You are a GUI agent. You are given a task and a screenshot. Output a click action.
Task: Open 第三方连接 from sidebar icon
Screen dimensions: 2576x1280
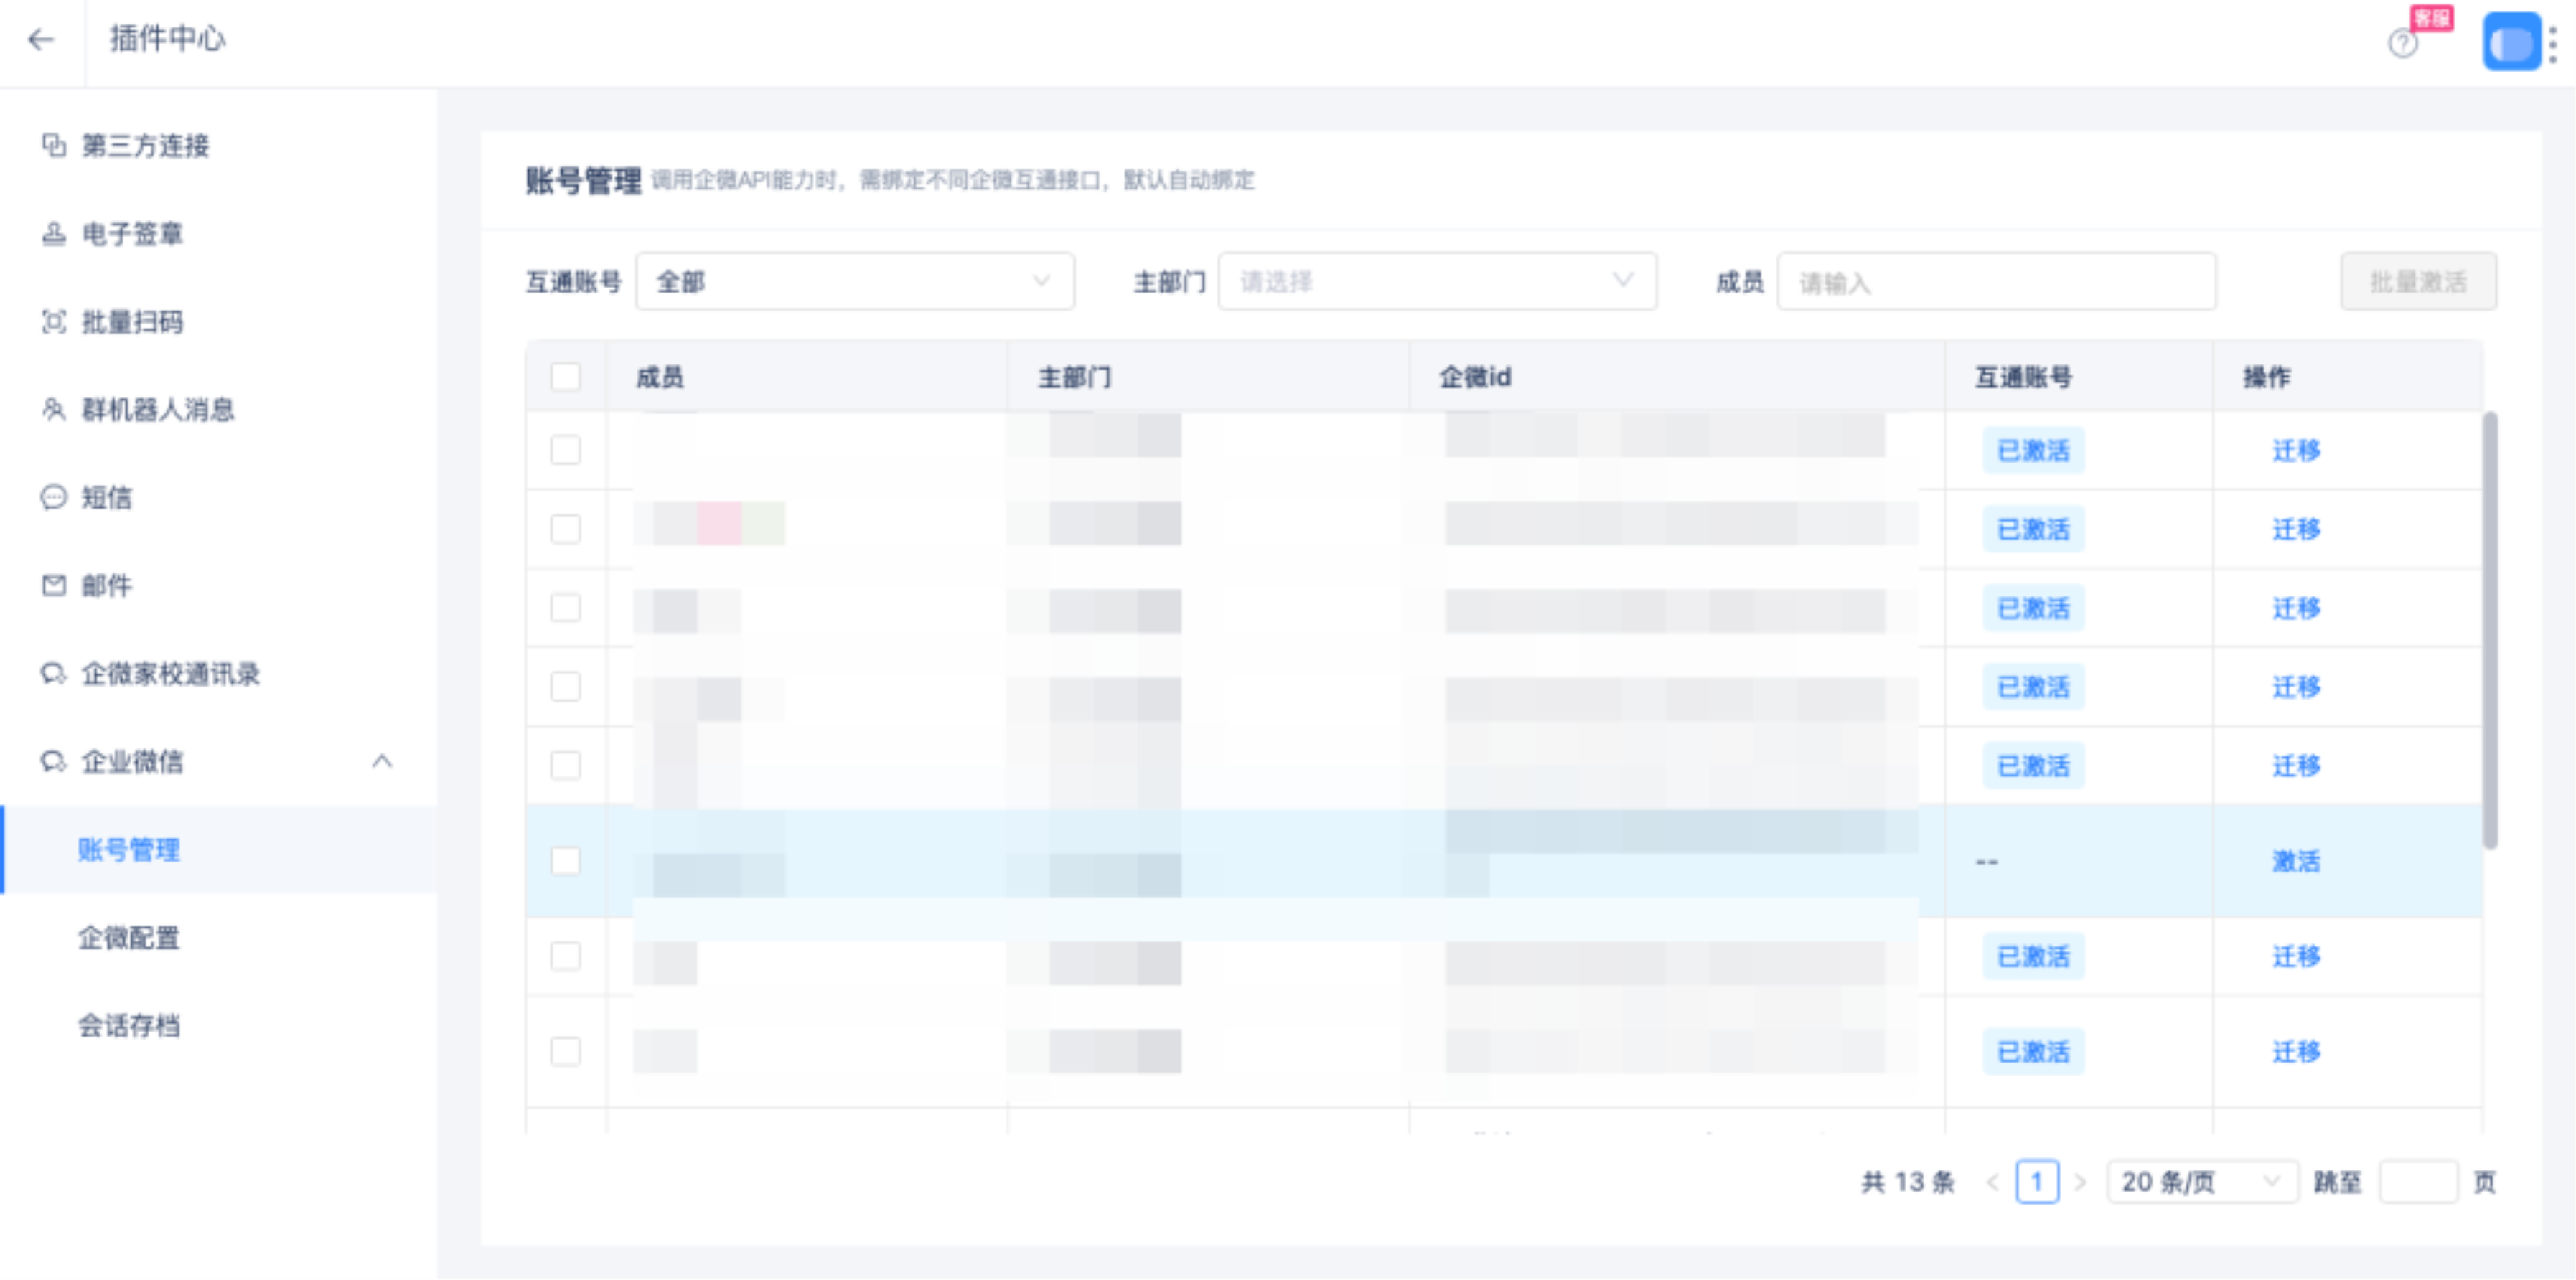(x=54, y=145)
